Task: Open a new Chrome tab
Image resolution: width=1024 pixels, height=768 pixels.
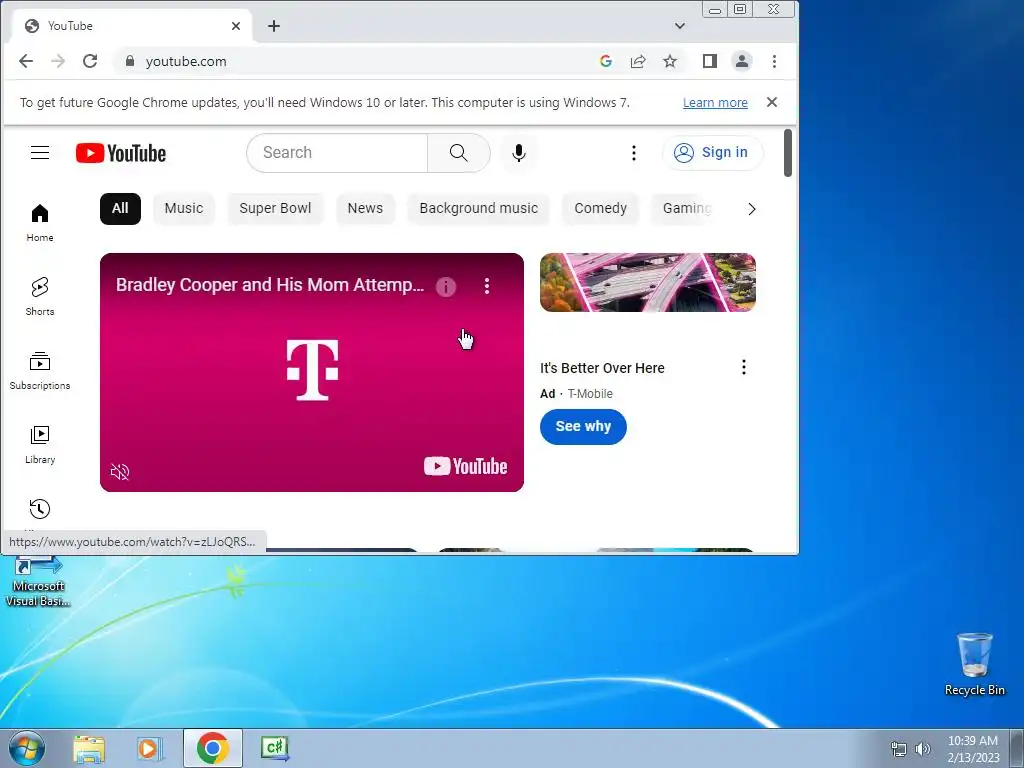Action: point(274,26)
